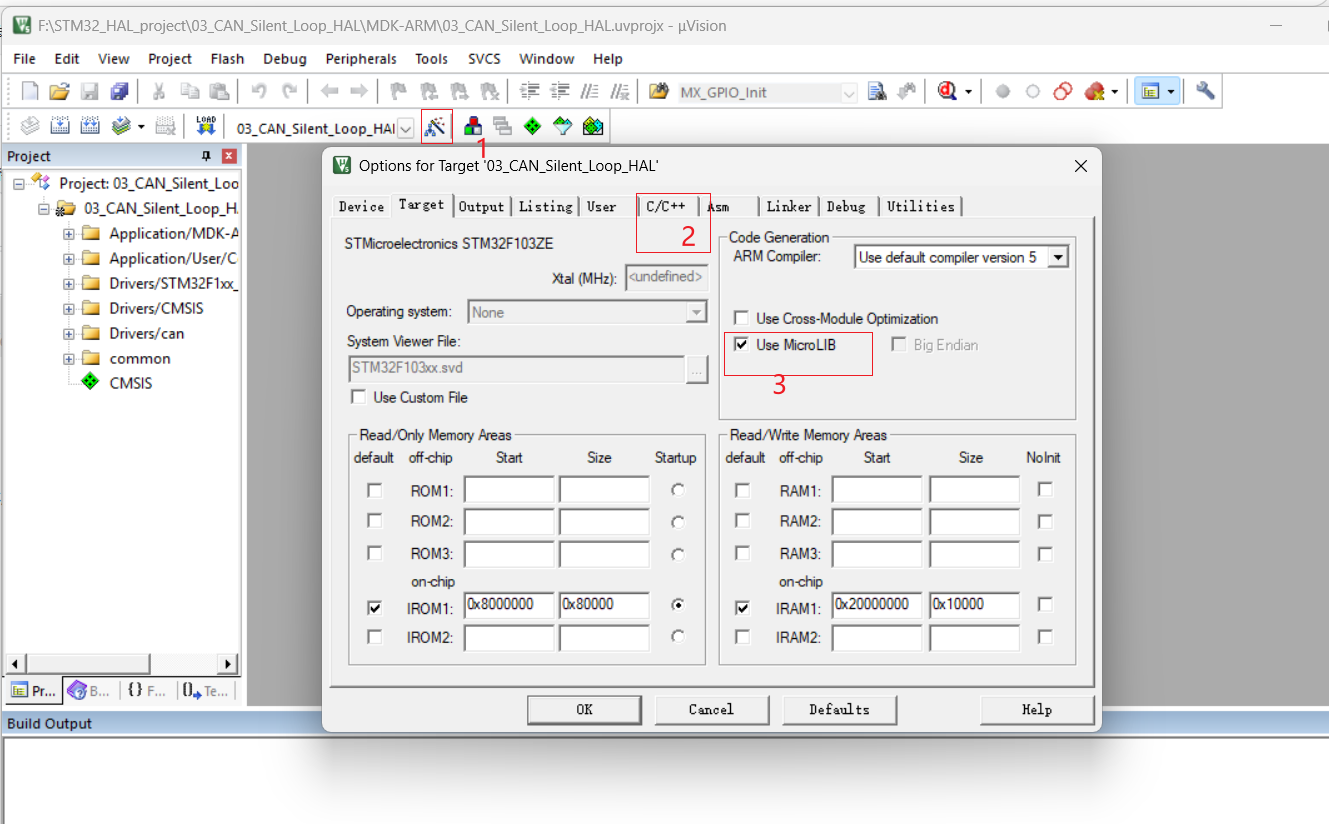
Task: Click the Open file folder icon
Action: pos(59,91)
